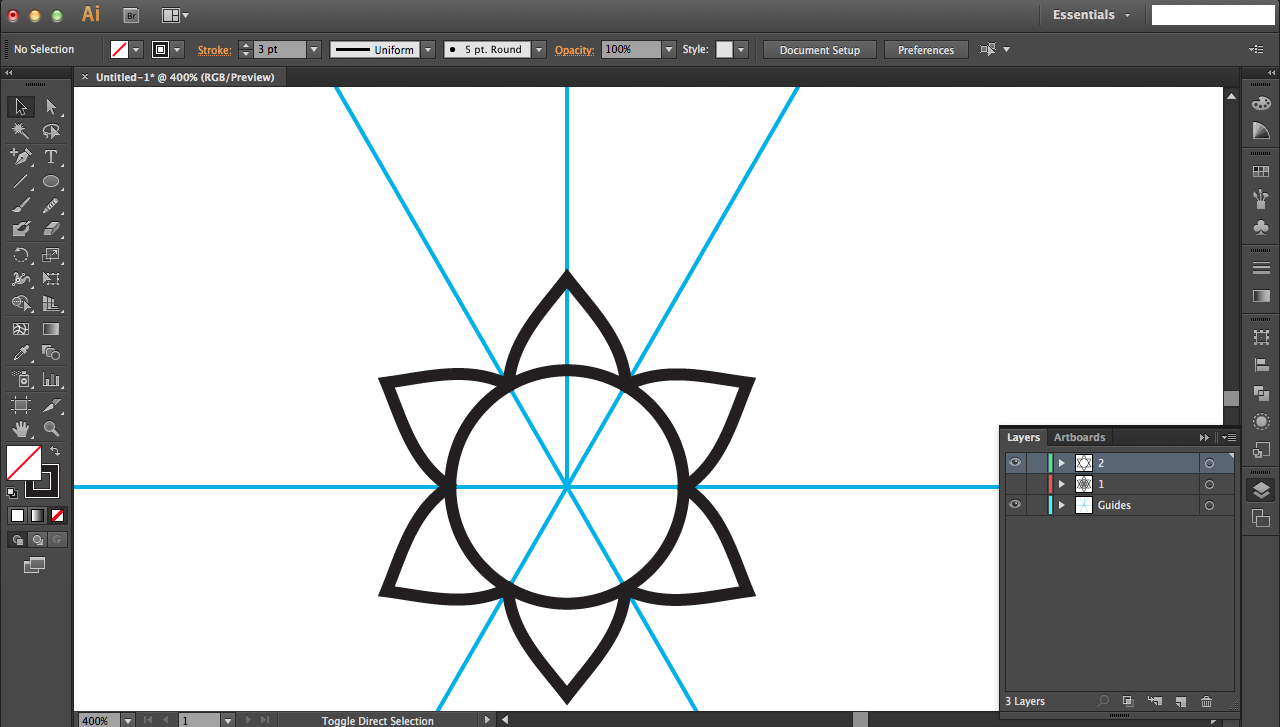The height and width of the screenshot is (727, 1280).
Task: Hide the Guides layer eye icon
Action: tap(1015, 505)
